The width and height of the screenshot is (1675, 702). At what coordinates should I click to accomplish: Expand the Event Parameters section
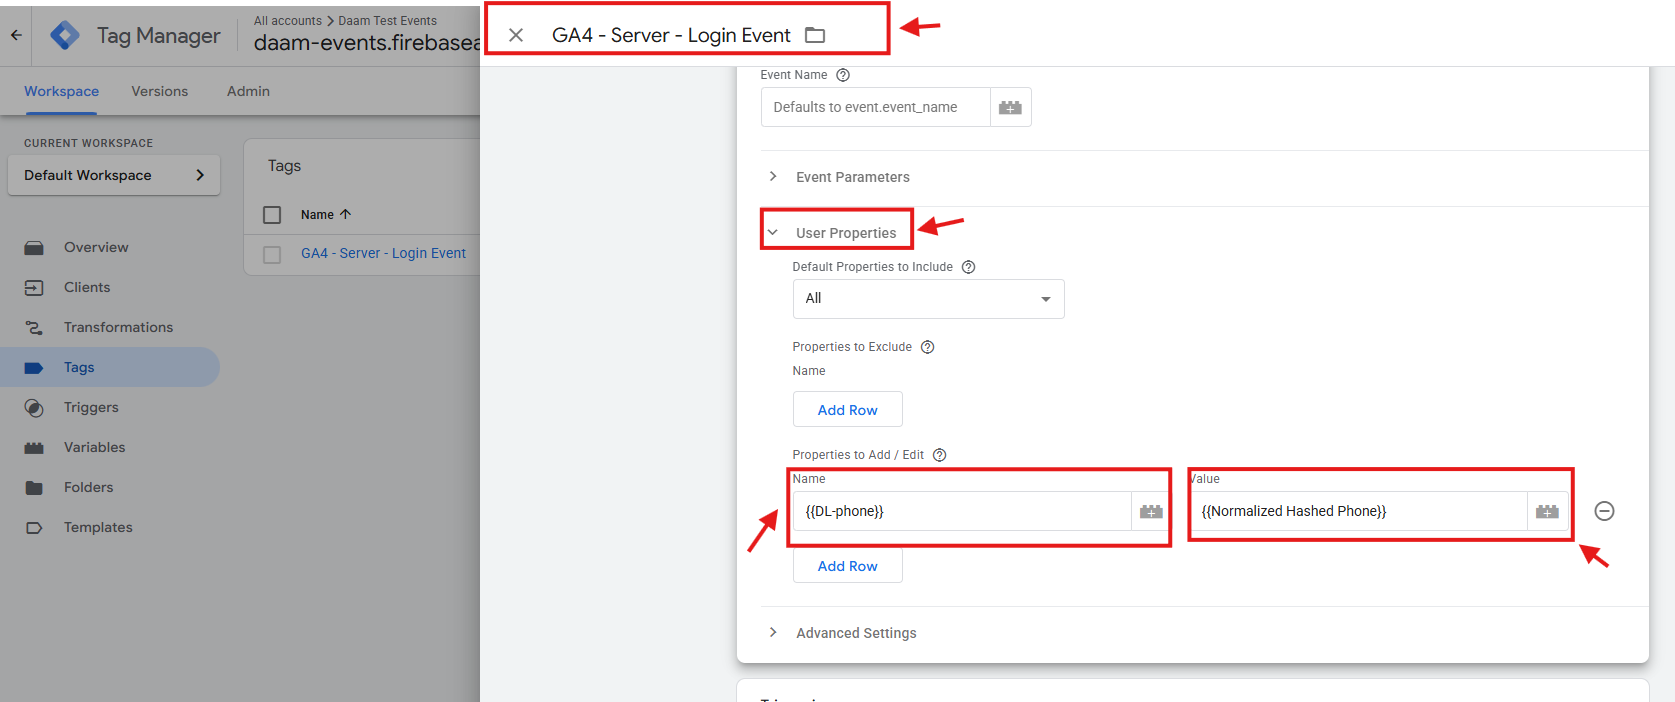(773, 177)
